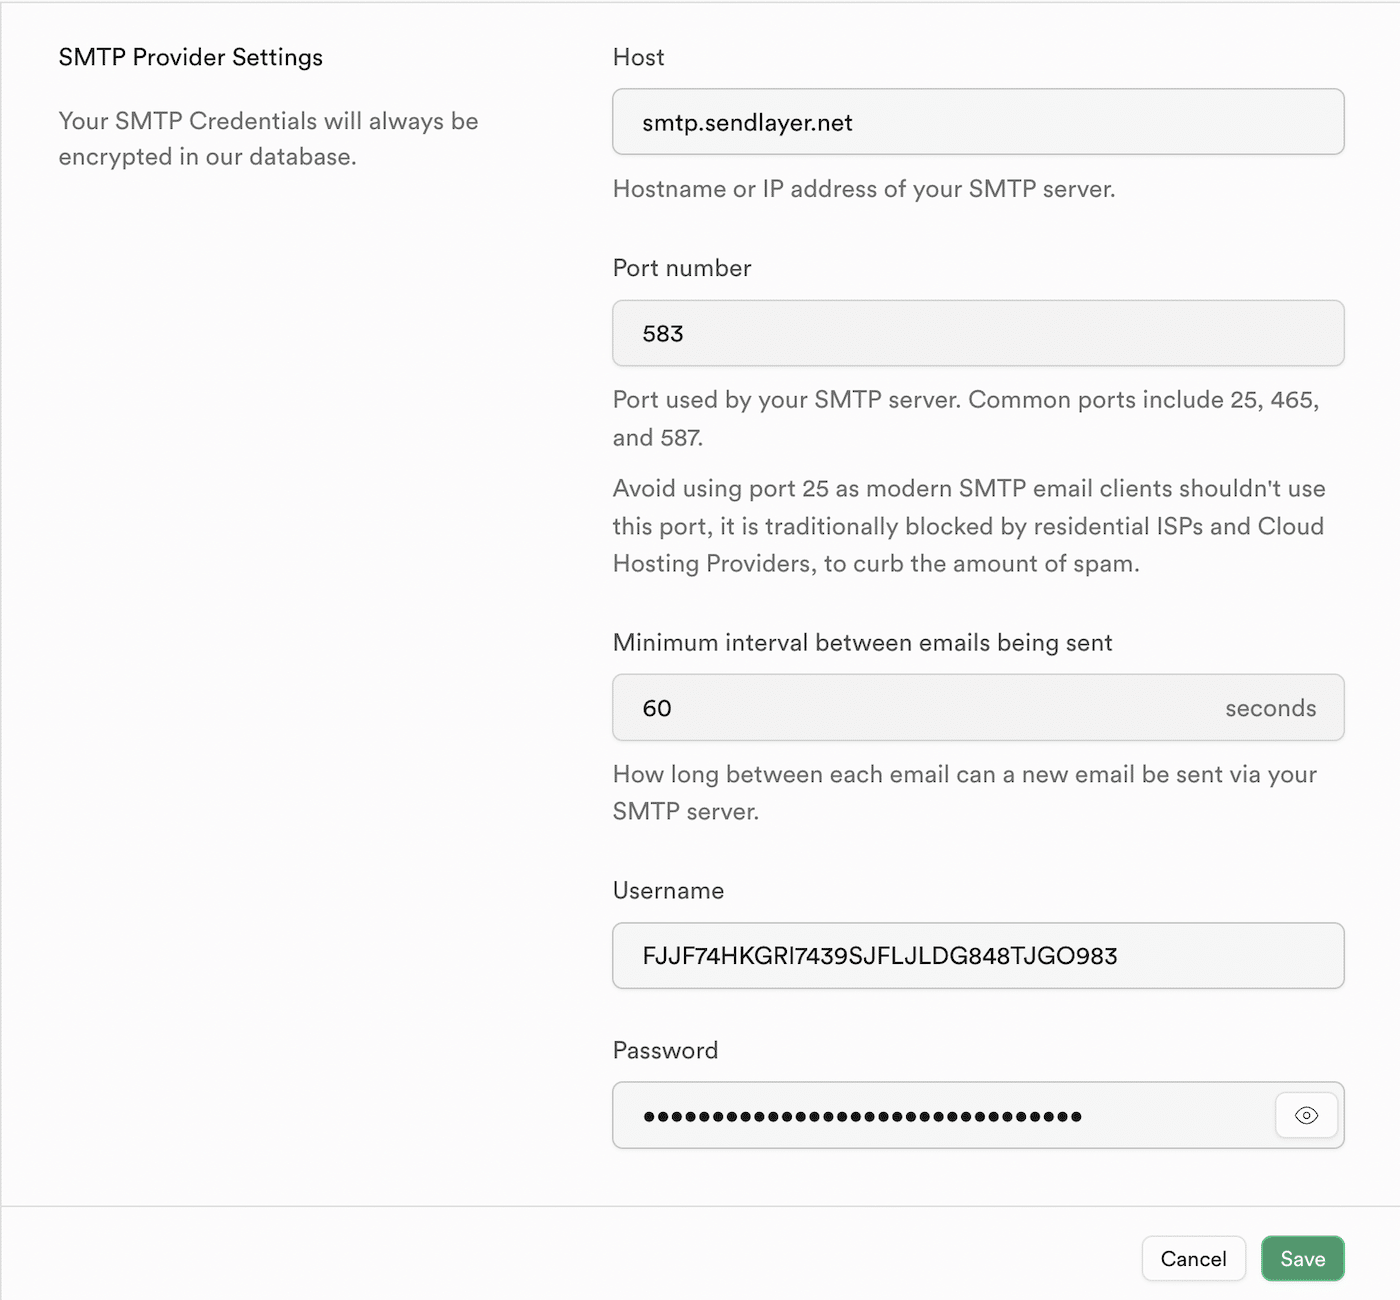Click the hostname helper text below Host

863,188
